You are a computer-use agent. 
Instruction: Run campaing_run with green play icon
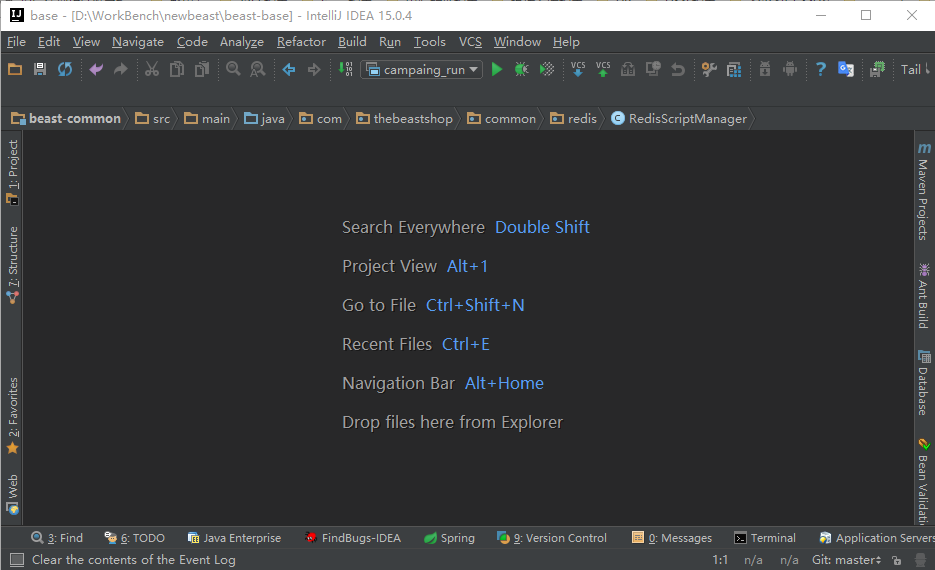click(x=497, y=70)
